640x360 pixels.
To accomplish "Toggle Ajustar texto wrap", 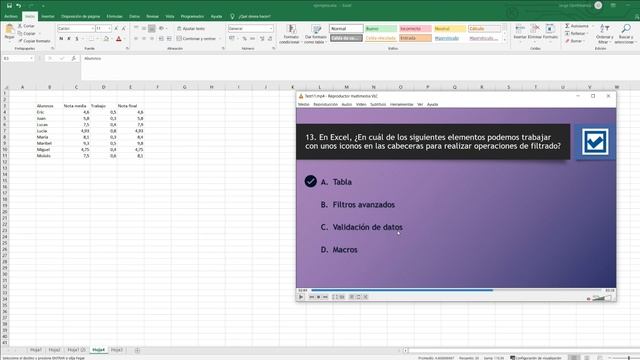I will pyautogui.click(x=191, y=29).
